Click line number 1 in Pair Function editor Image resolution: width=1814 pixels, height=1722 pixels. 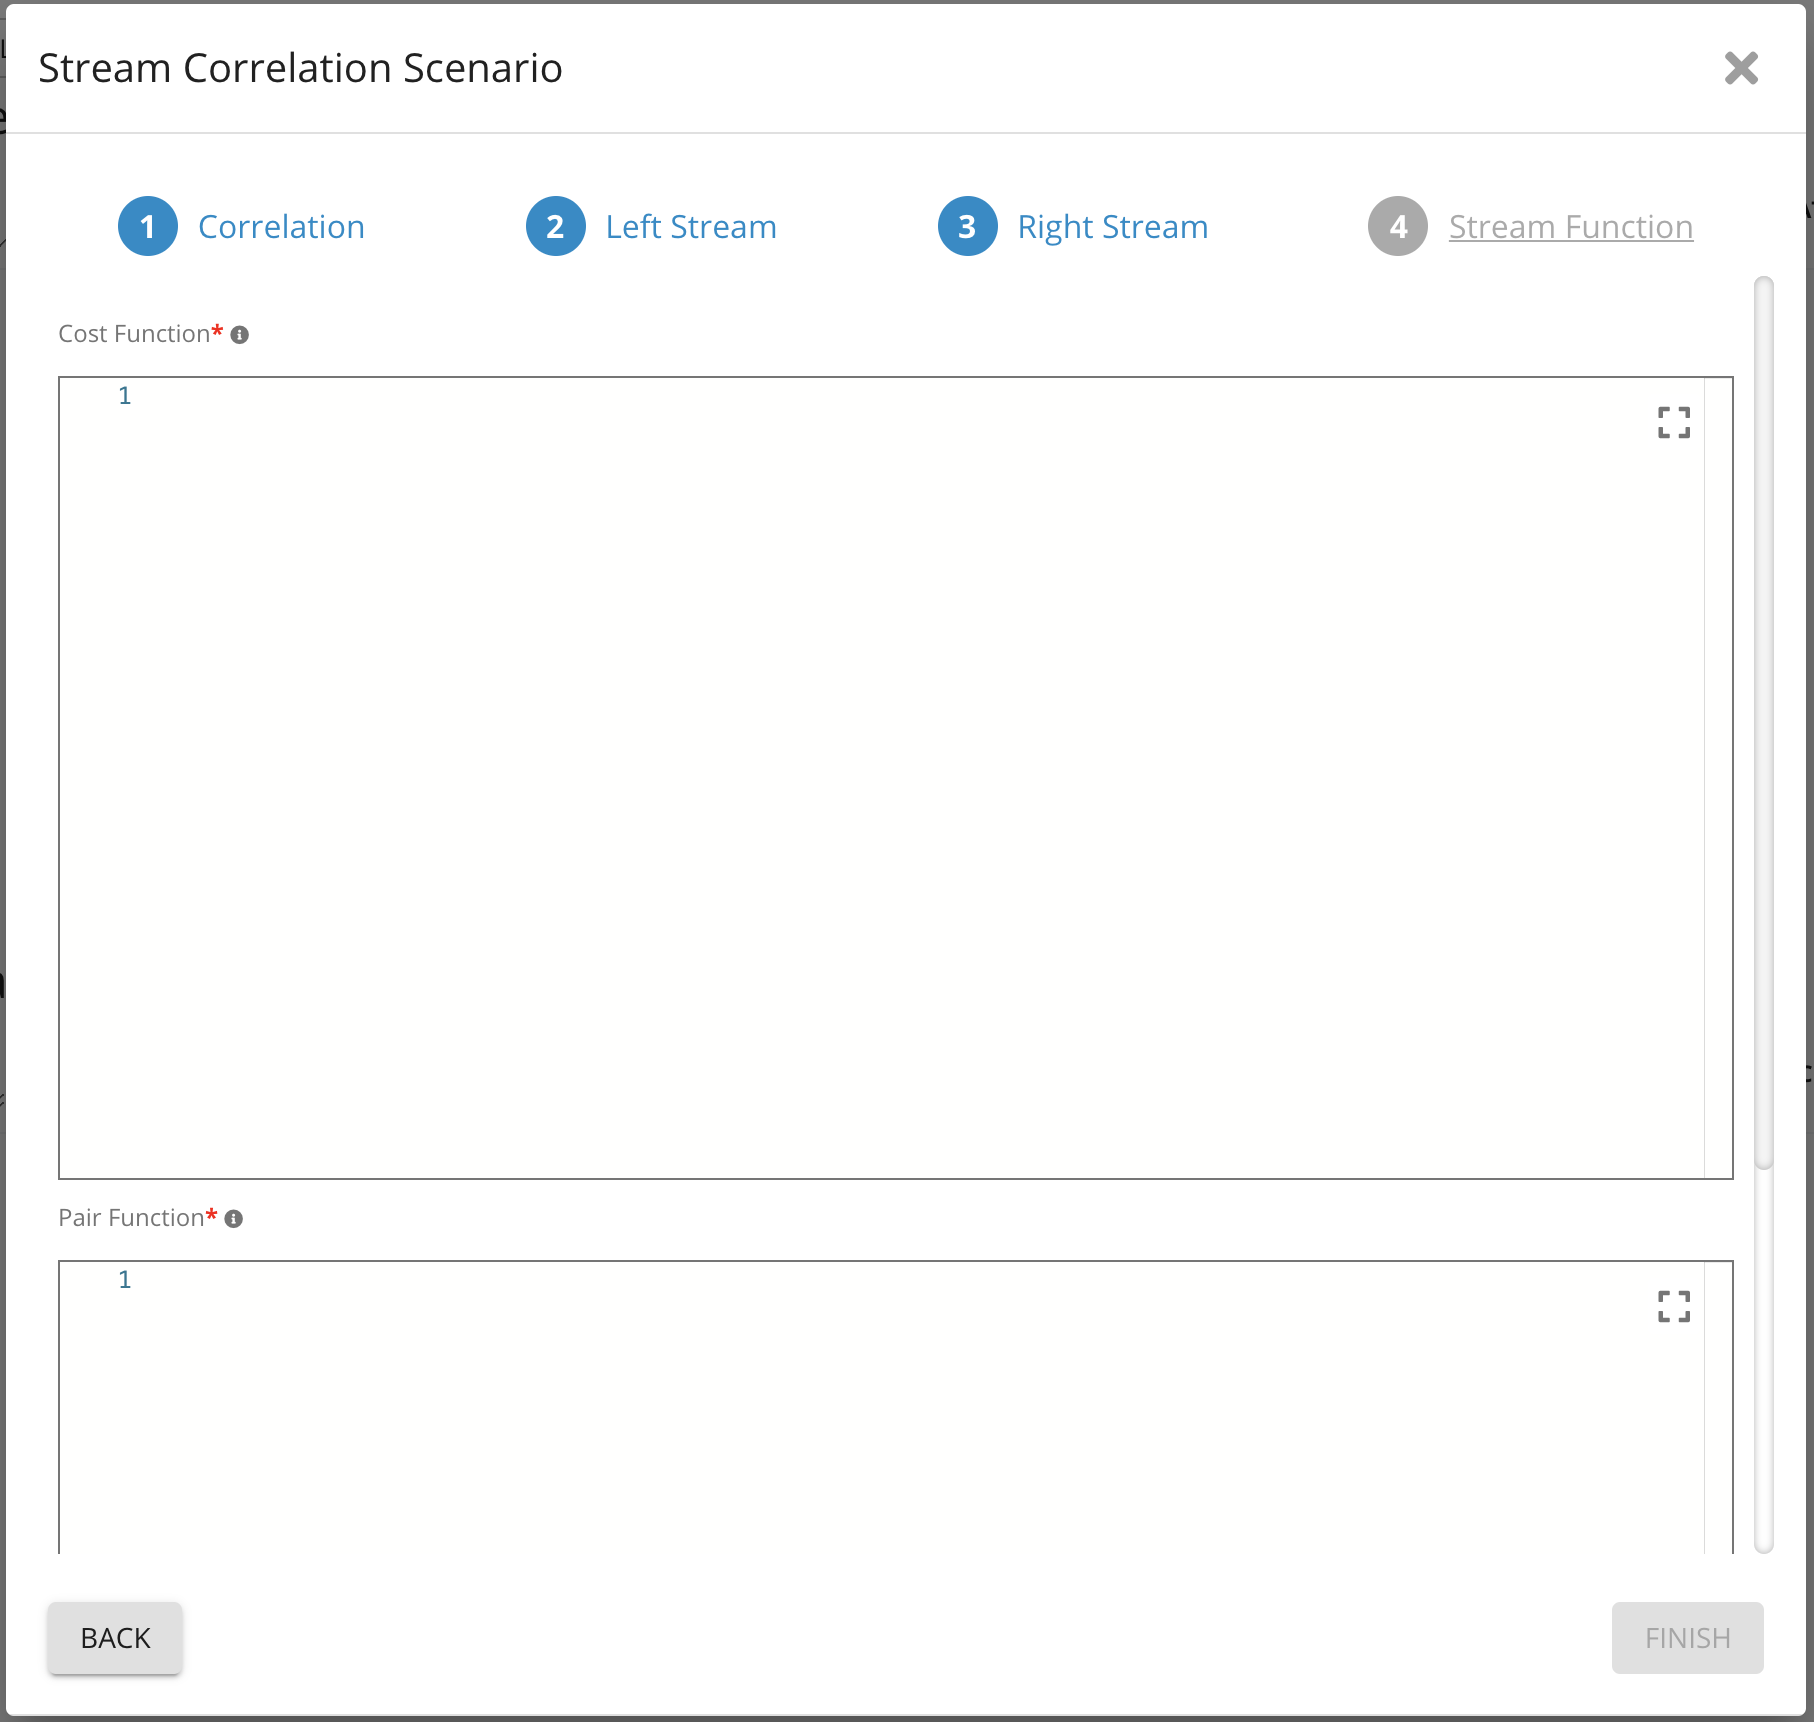click(125, 1280)
